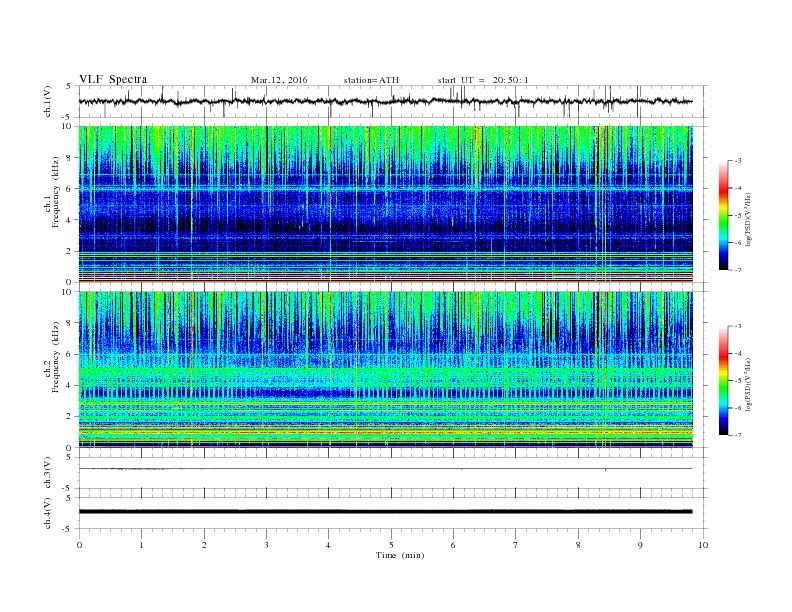The width and height of the screenshot is (792, 612).
Task: Click the thick ch.4 voltage trace
Action: 386,512
